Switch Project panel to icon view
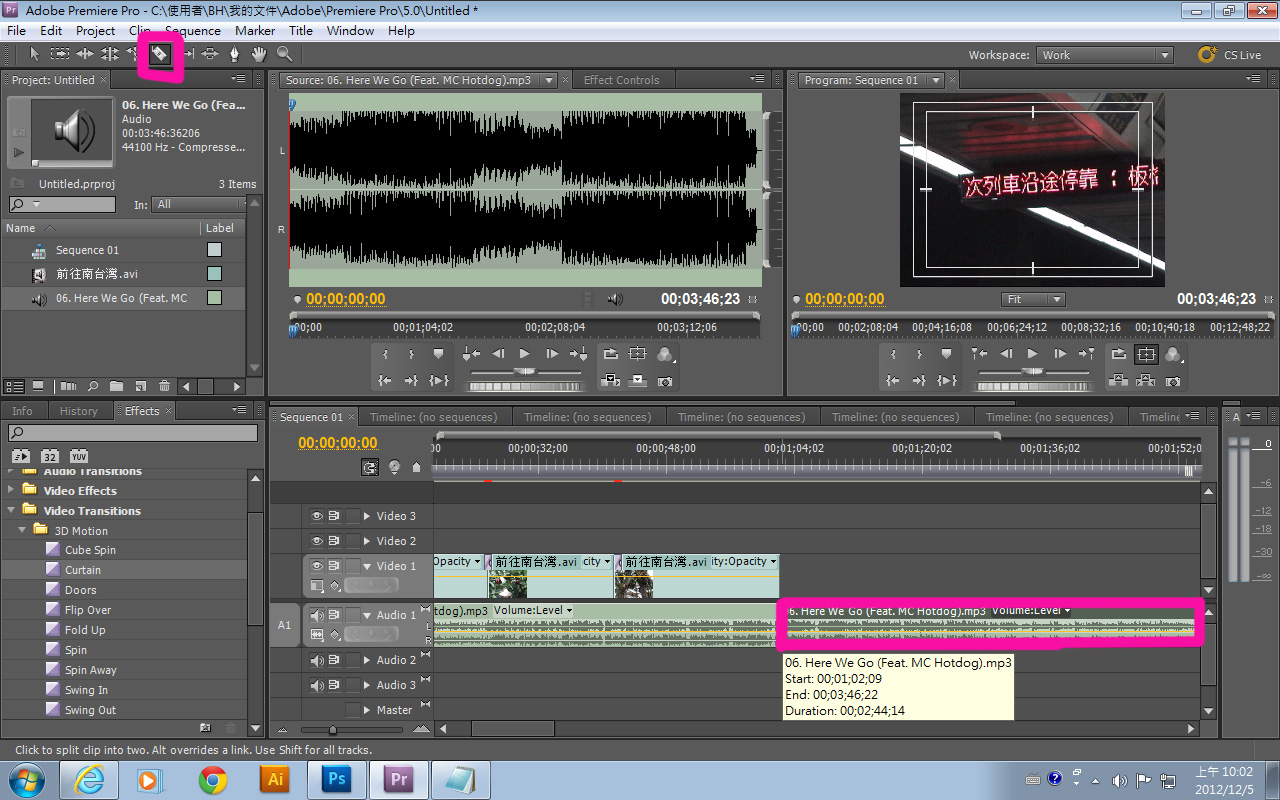 [38, 386]
